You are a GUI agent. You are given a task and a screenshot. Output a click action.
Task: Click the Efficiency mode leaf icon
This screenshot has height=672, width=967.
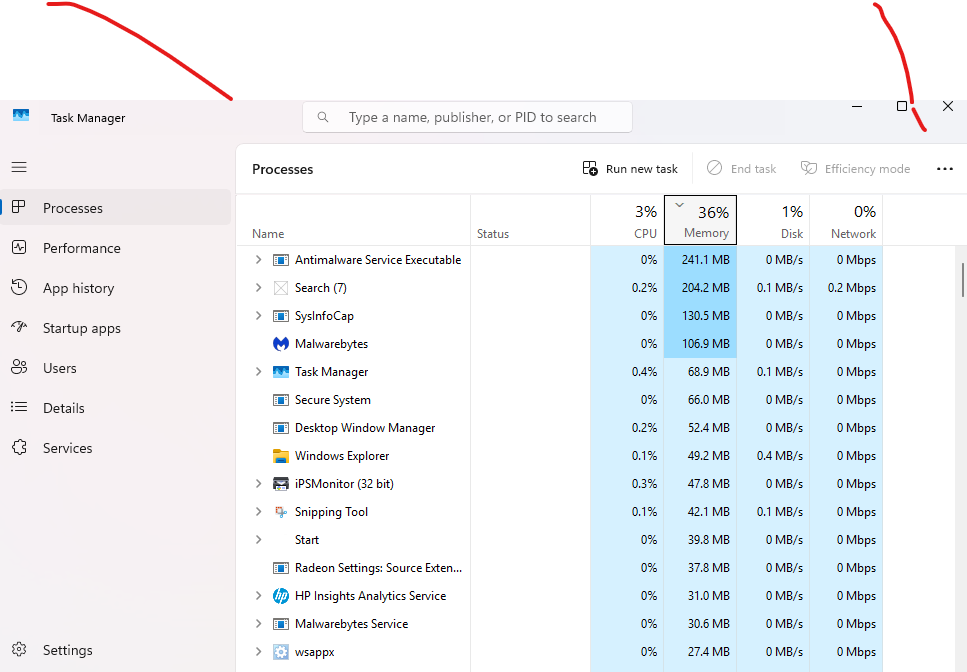809,168
